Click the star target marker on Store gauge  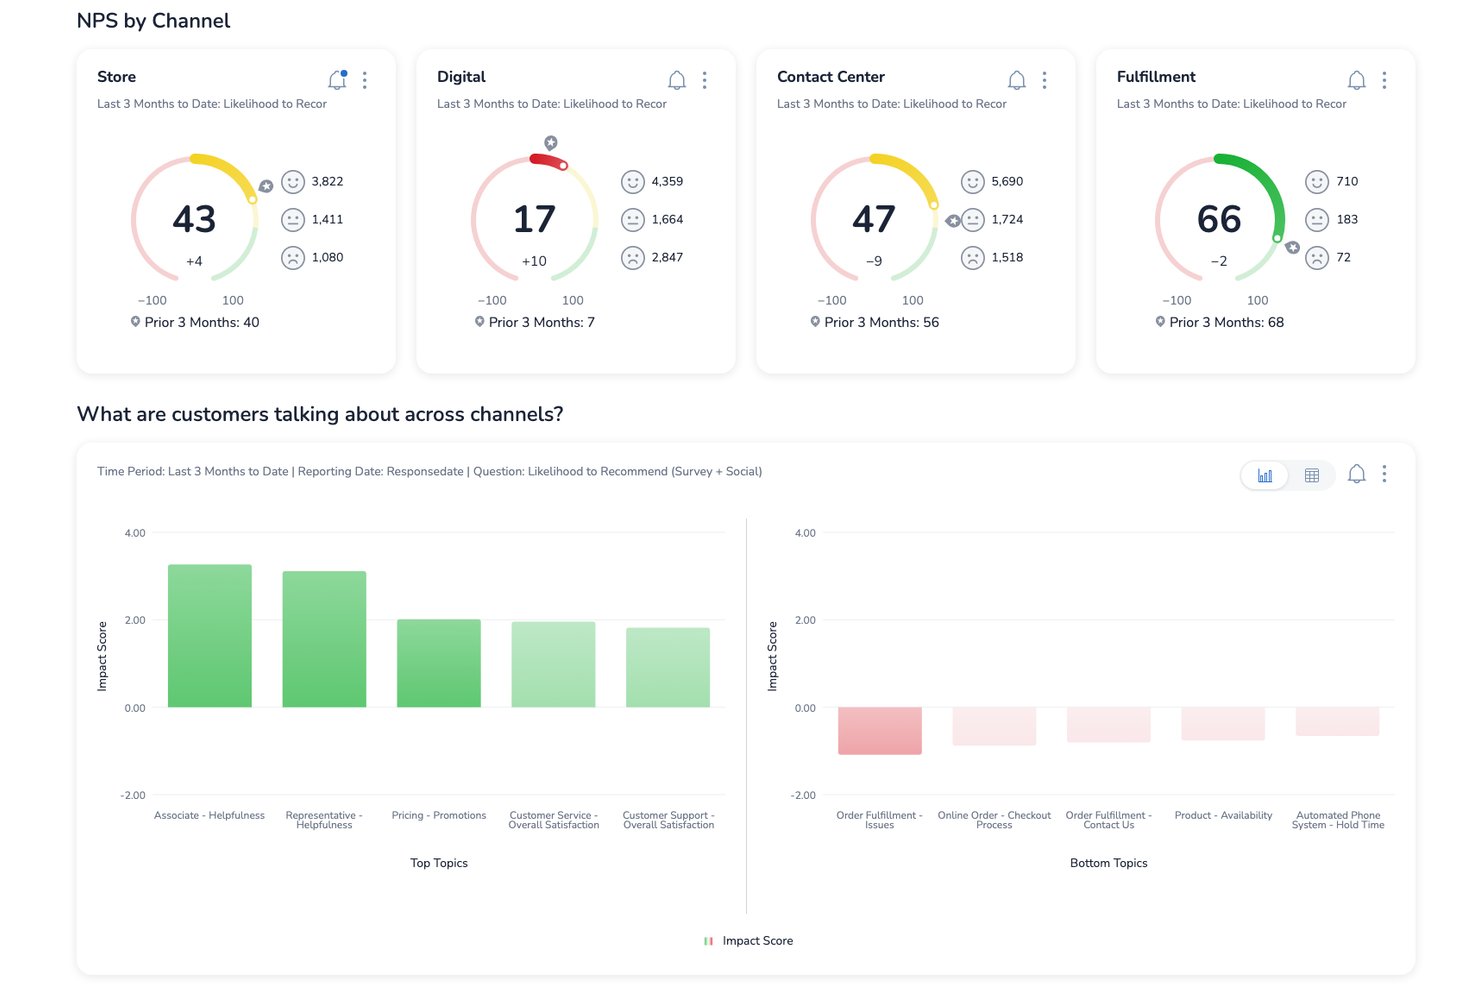coord(266,186)
